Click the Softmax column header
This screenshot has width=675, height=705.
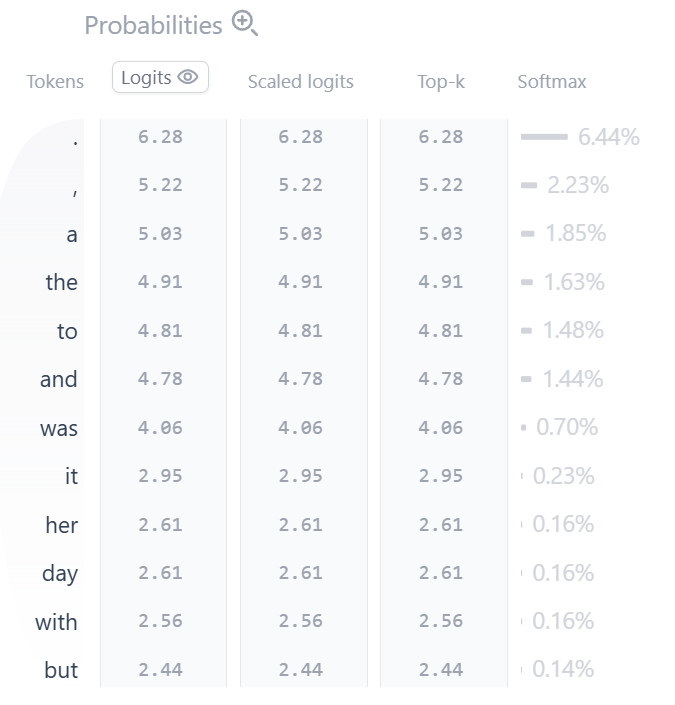click(552, 82)
